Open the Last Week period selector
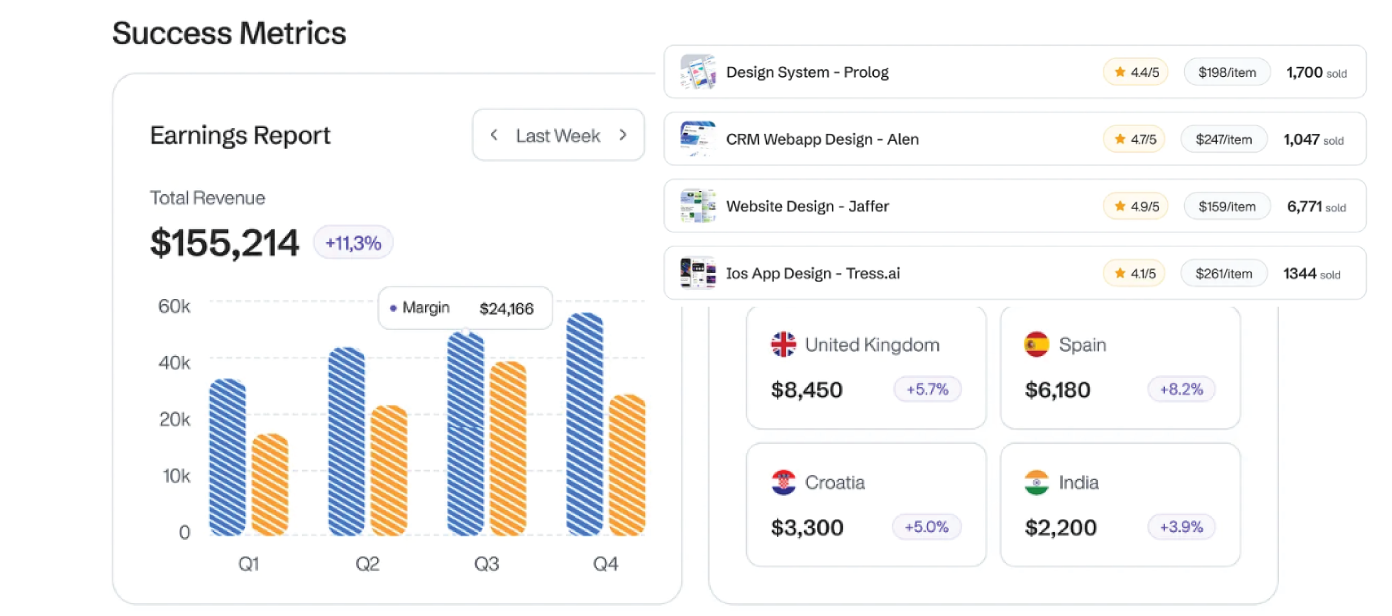Screen dimensions: 1392x616 pos(558,136)
